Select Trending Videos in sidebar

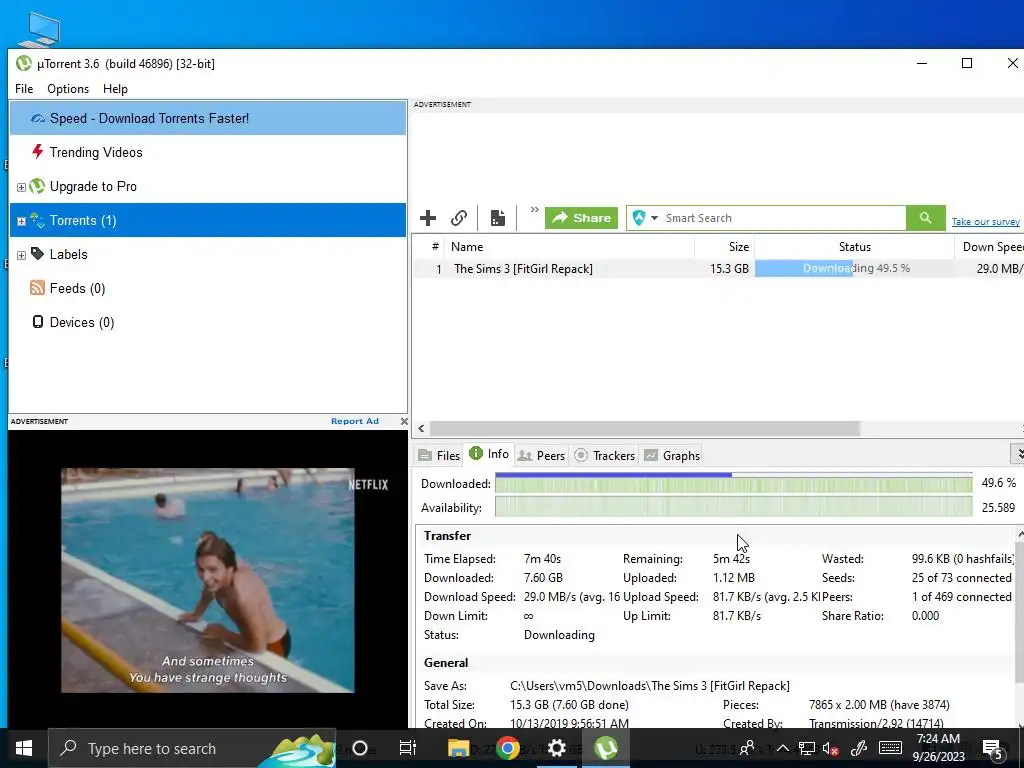tap(208, 152)
